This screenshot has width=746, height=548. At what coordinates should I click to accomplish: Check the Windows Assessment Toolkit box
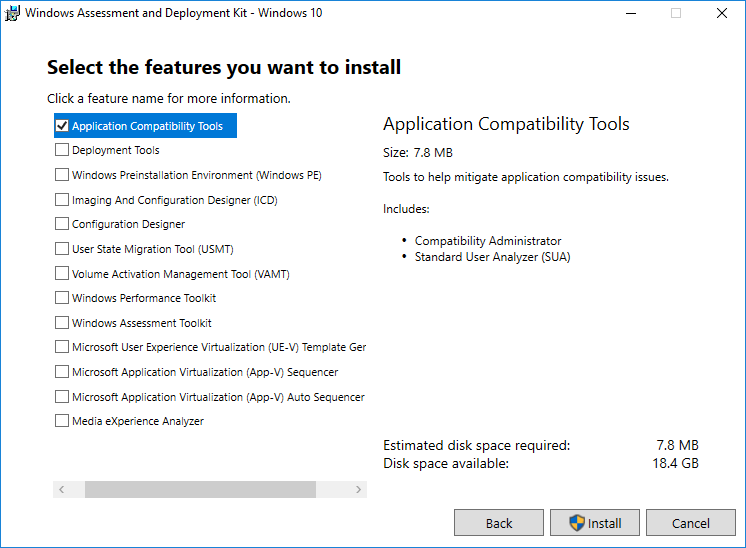pos(62,323)
